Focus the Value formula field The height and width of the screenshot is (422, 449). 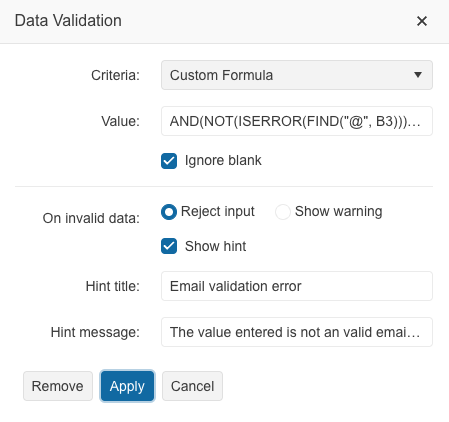pos(297,121)
